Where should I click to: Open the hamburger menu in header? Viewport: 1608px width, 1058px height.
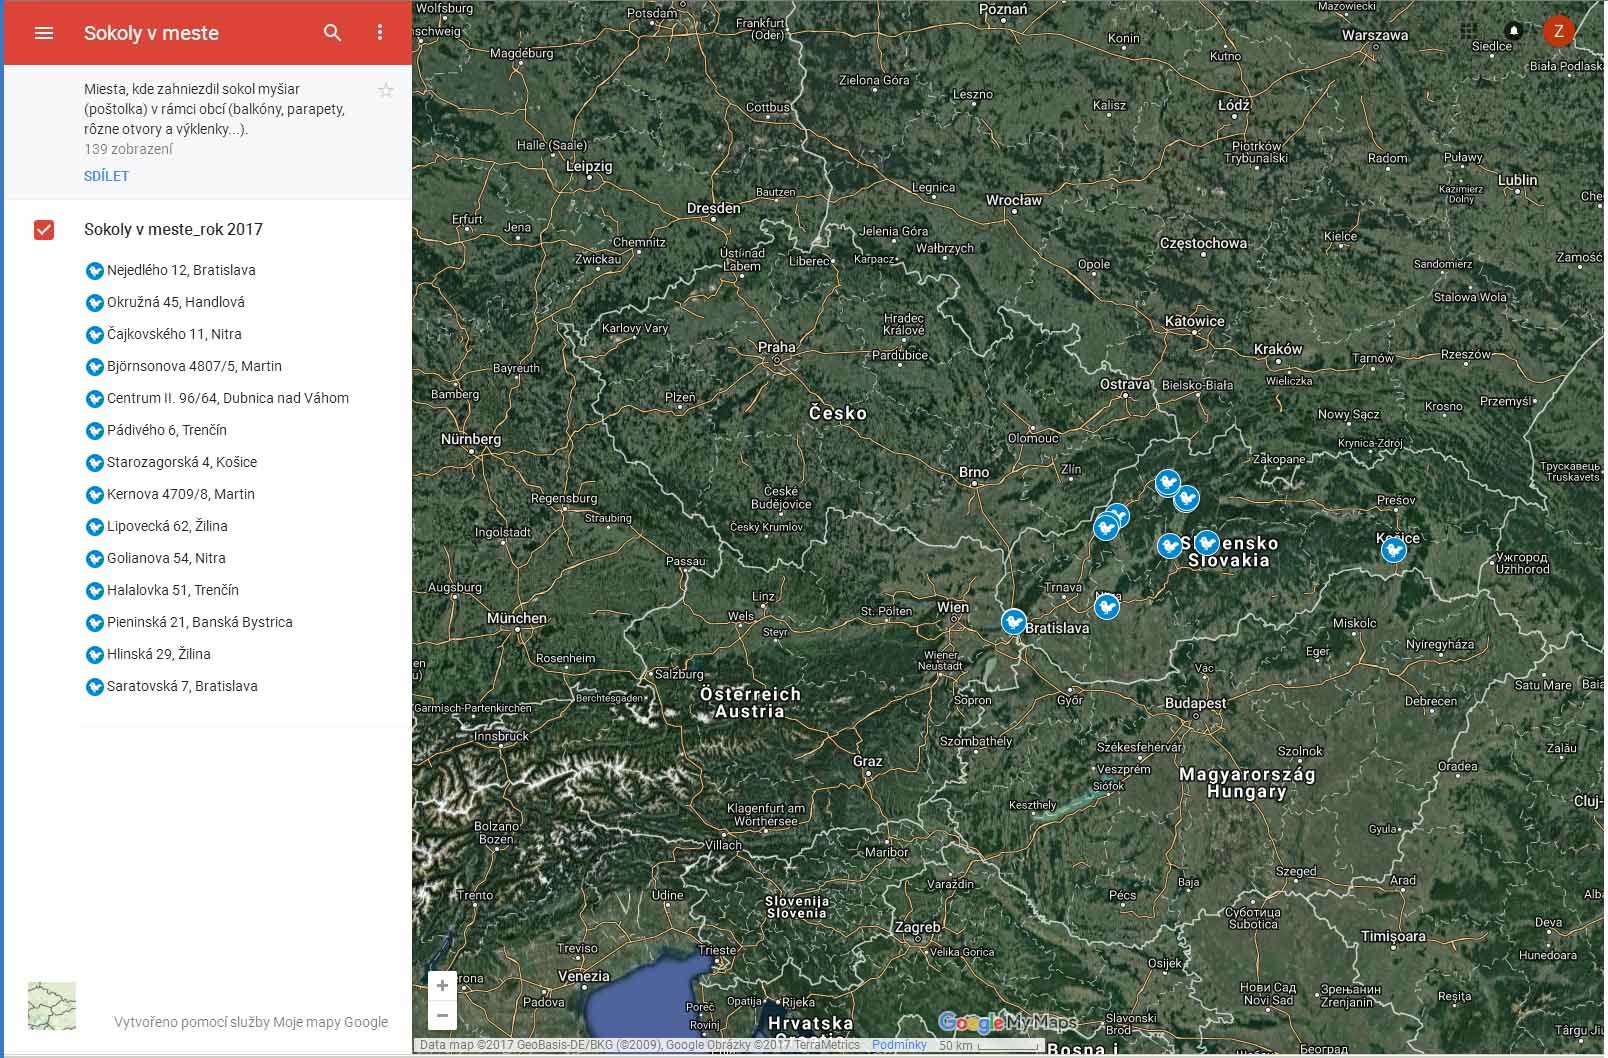[x=43, y=33]
